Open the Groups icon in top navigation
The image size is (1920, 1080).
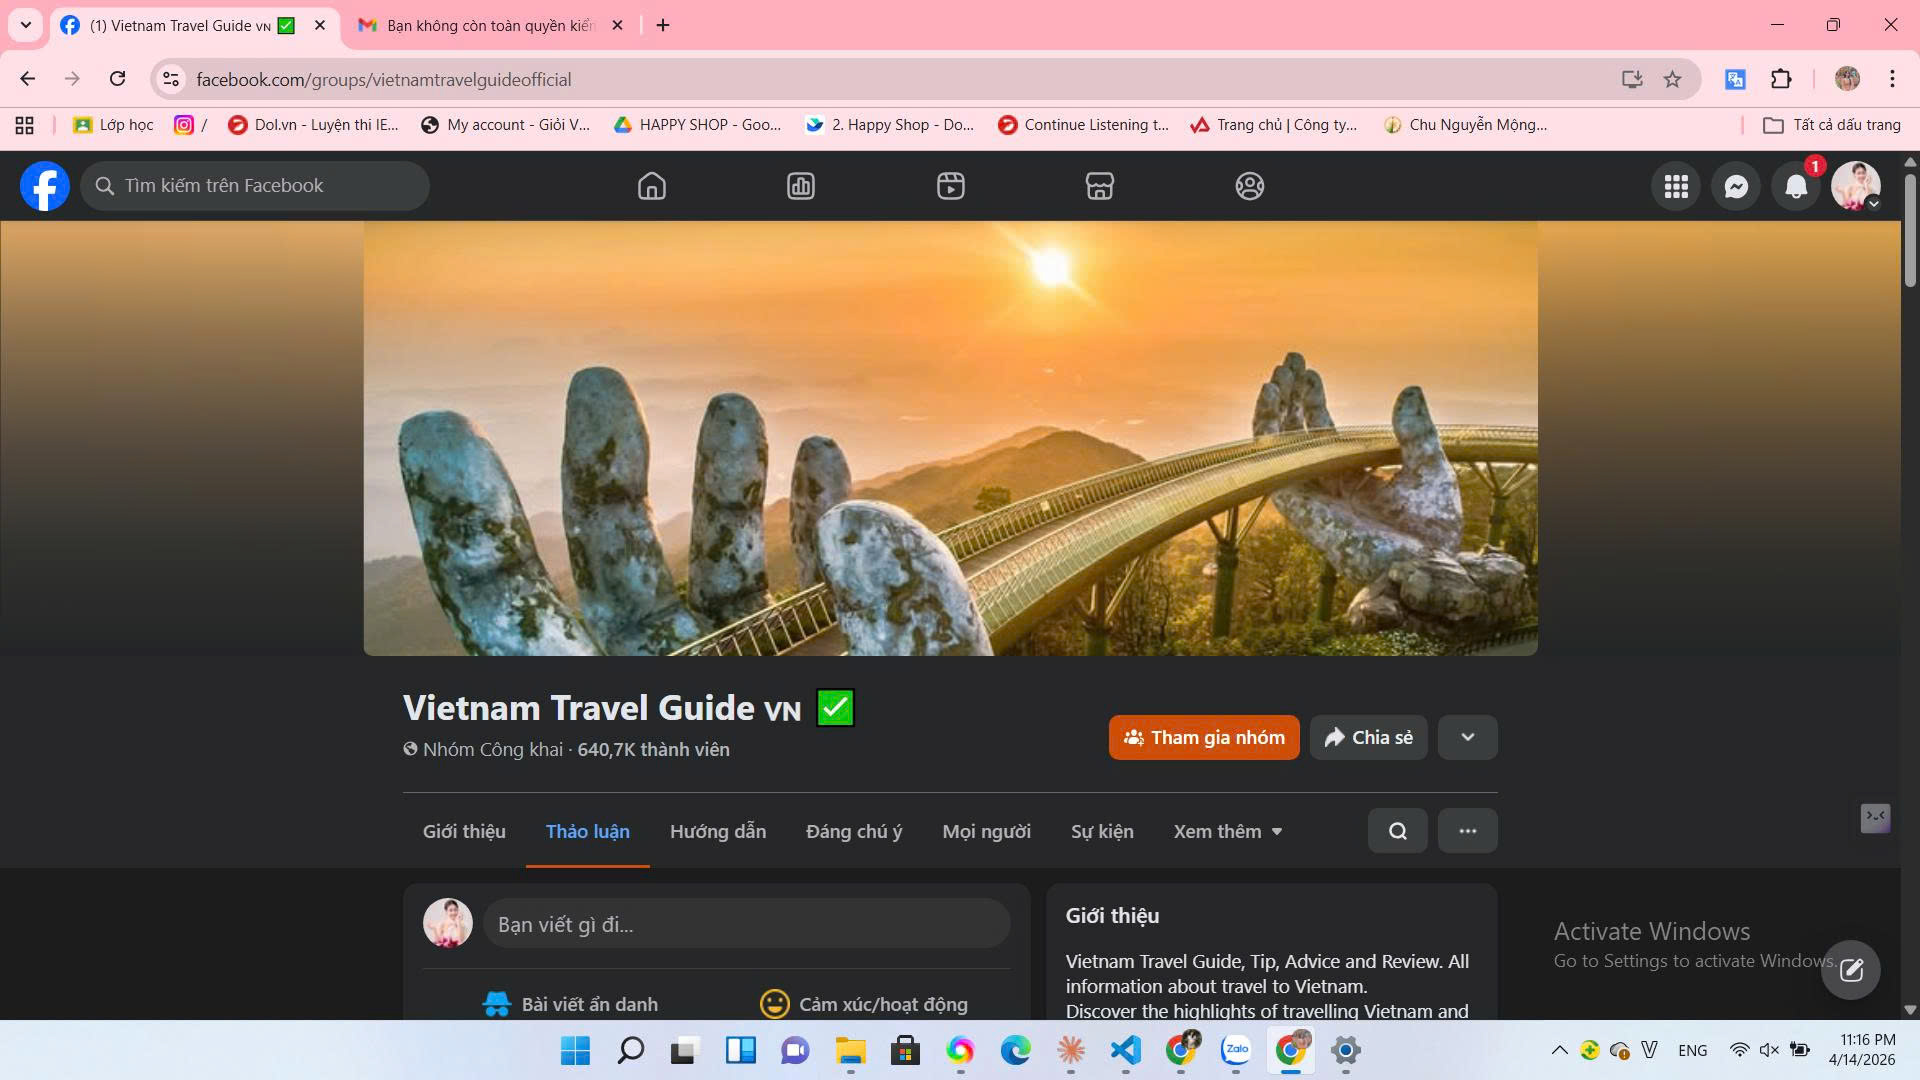(1250, 186)
